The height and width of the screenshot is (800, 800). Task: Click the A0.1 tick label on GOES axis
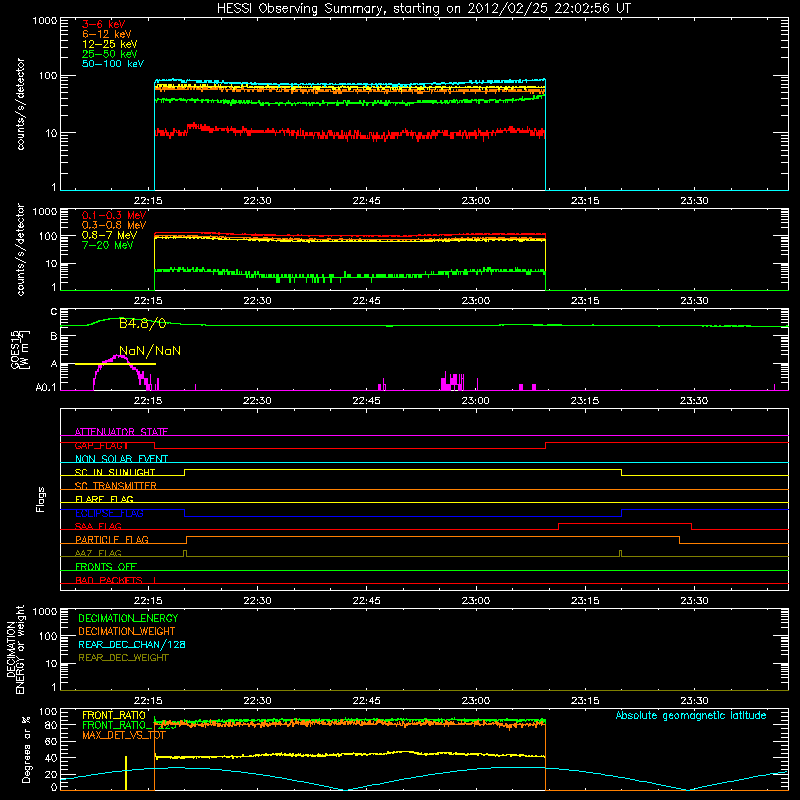coord(45,388)
